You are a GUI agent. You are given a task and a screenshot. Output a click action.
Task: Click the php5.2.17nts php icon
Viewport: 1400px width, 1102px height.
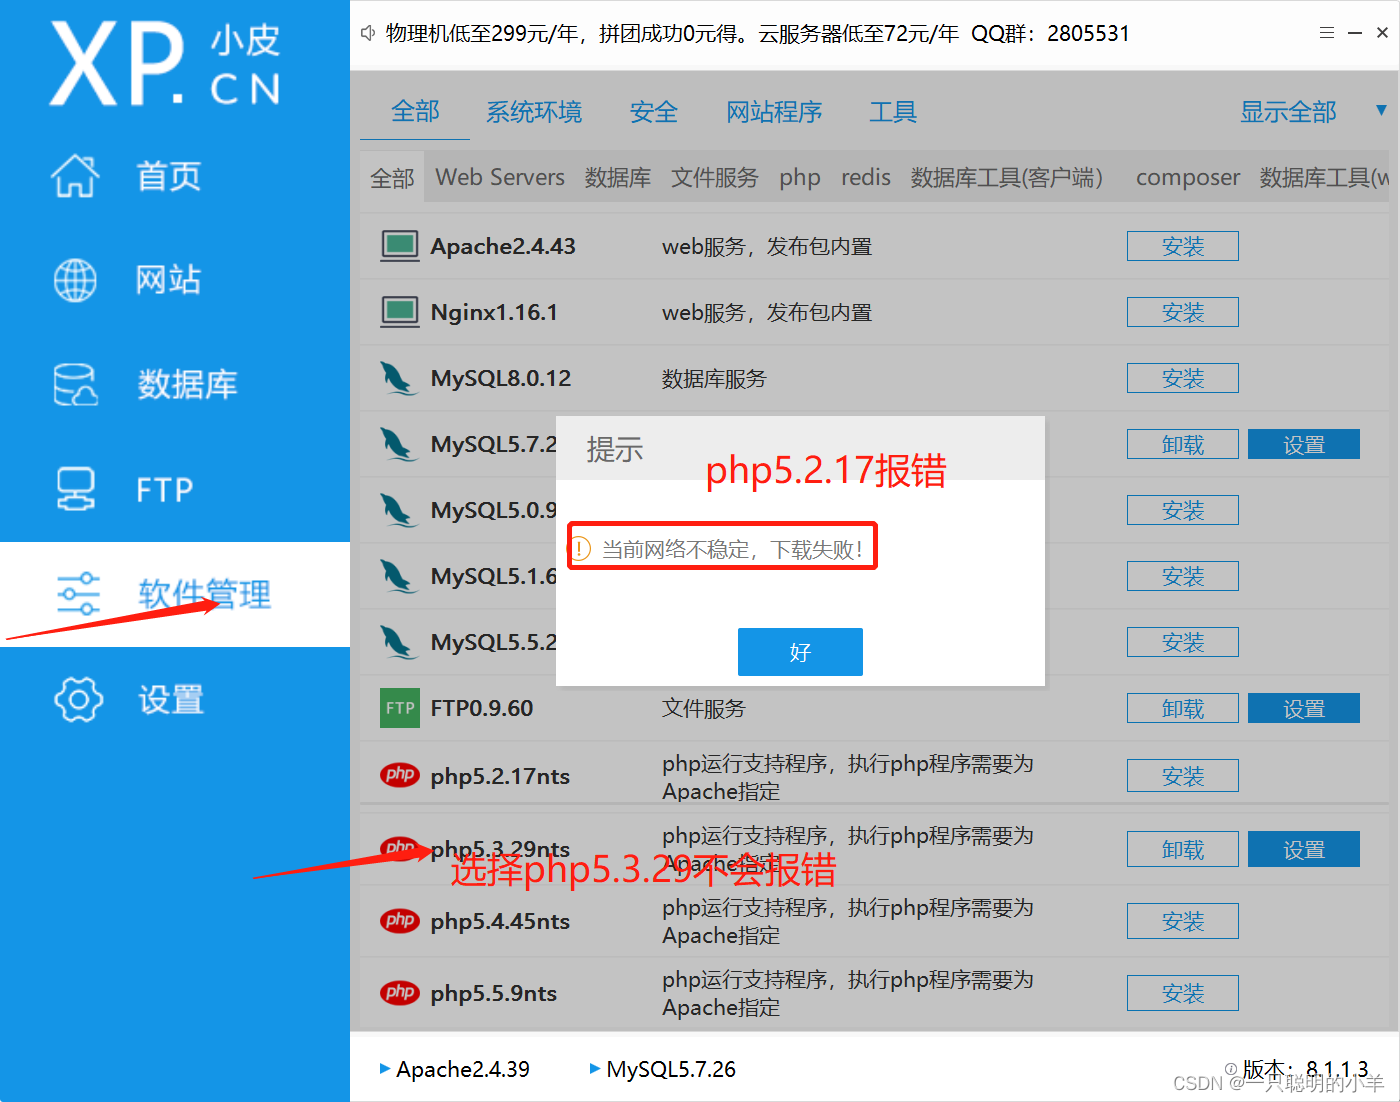tap(400, 775)
